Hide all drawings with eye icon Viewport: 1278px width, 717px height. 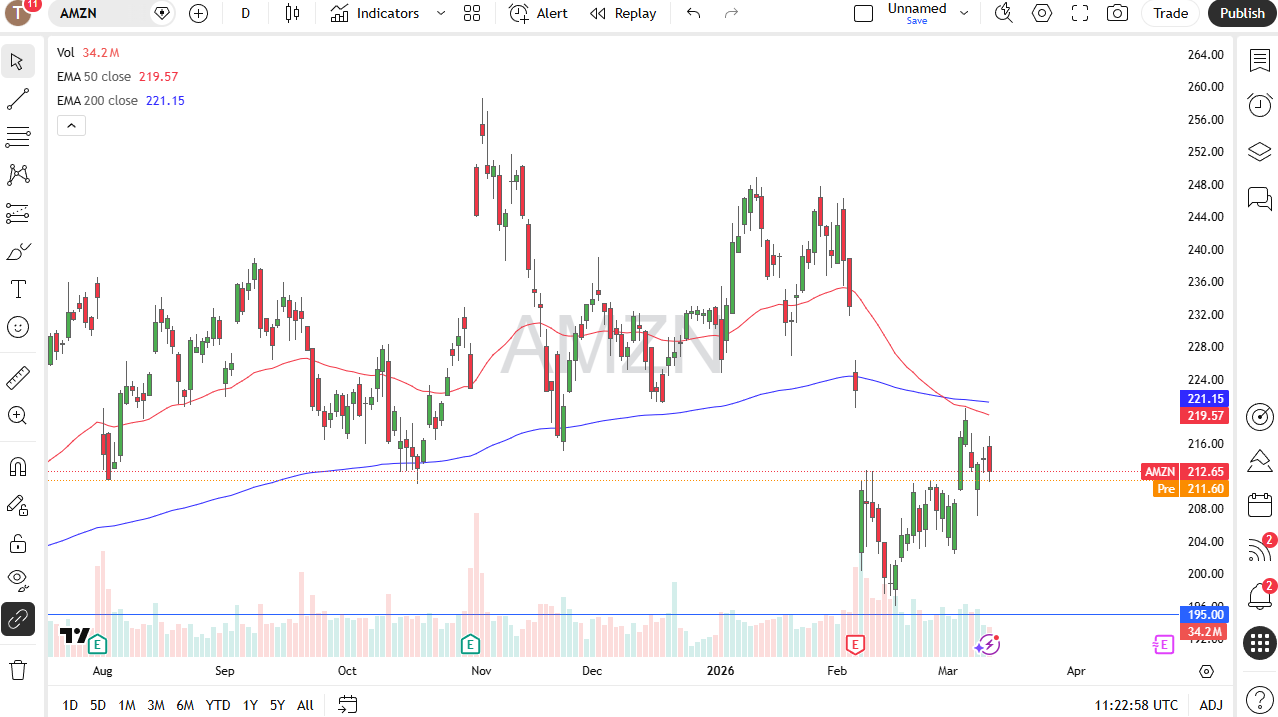(x=18, y=580)
